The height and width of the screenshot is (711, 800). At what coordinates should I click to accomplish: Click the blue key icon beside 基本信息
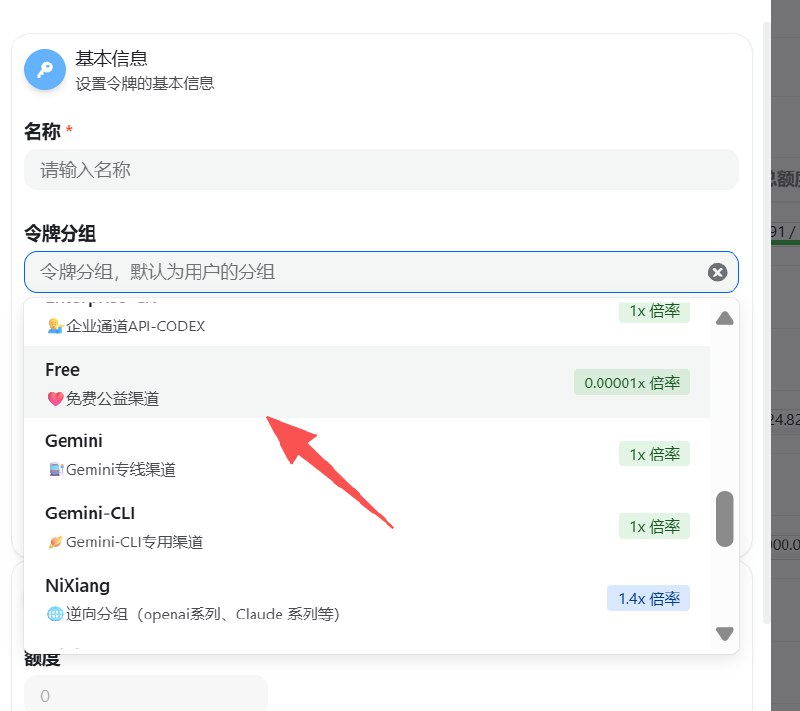click(45, 70)
